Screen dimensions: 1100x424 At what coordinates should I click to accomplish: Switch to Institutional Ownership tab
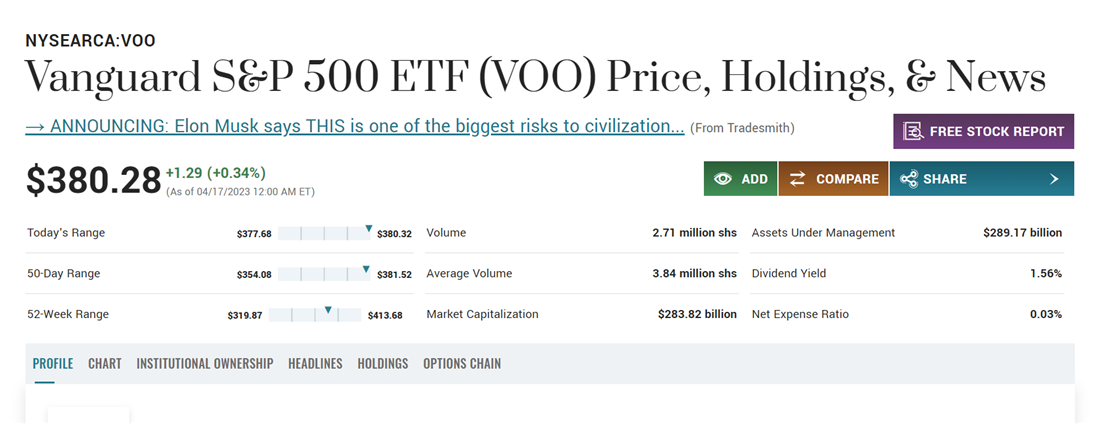pos(205,364)
